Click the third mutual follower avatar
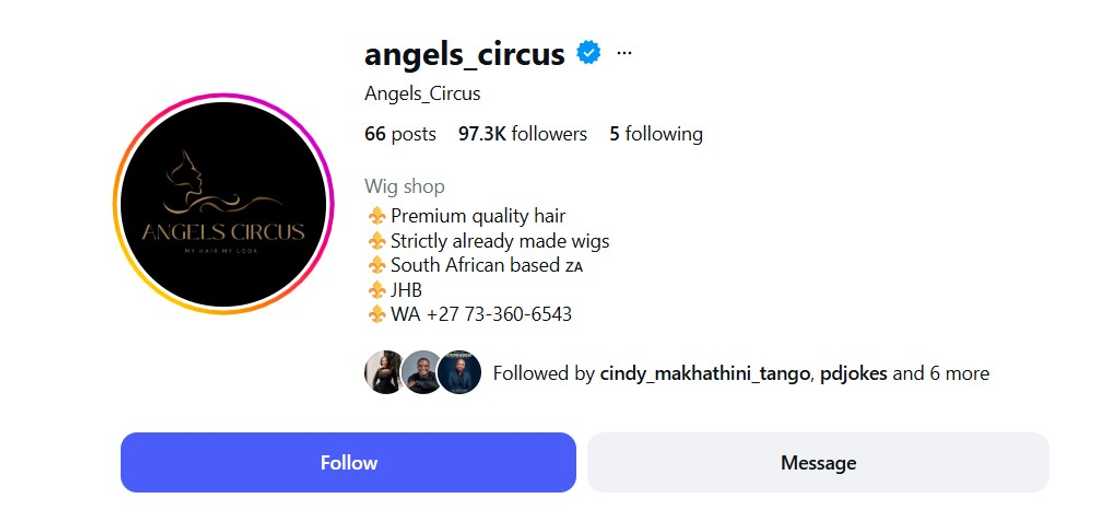This screenshot has height=515, width=1120. [459, 372]
